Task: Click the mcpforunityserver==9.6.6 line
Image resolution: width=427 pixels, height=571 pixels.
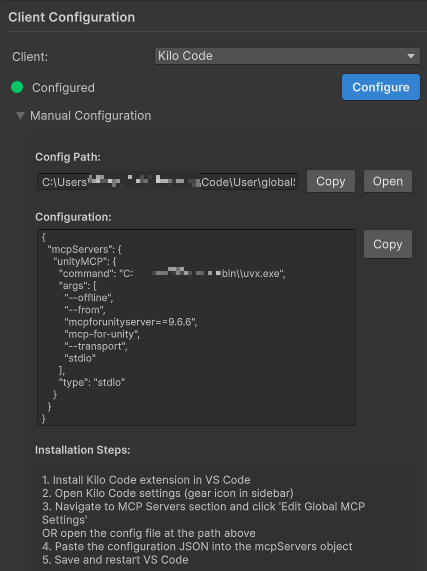Action: (x=131, y=322)
